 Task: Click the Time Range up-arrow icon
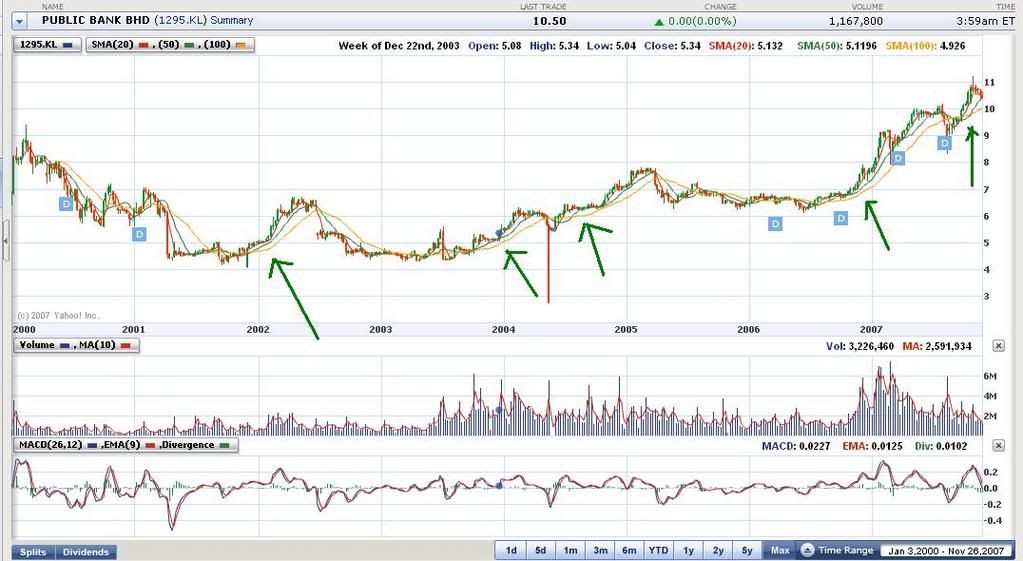tap(806, 551)
